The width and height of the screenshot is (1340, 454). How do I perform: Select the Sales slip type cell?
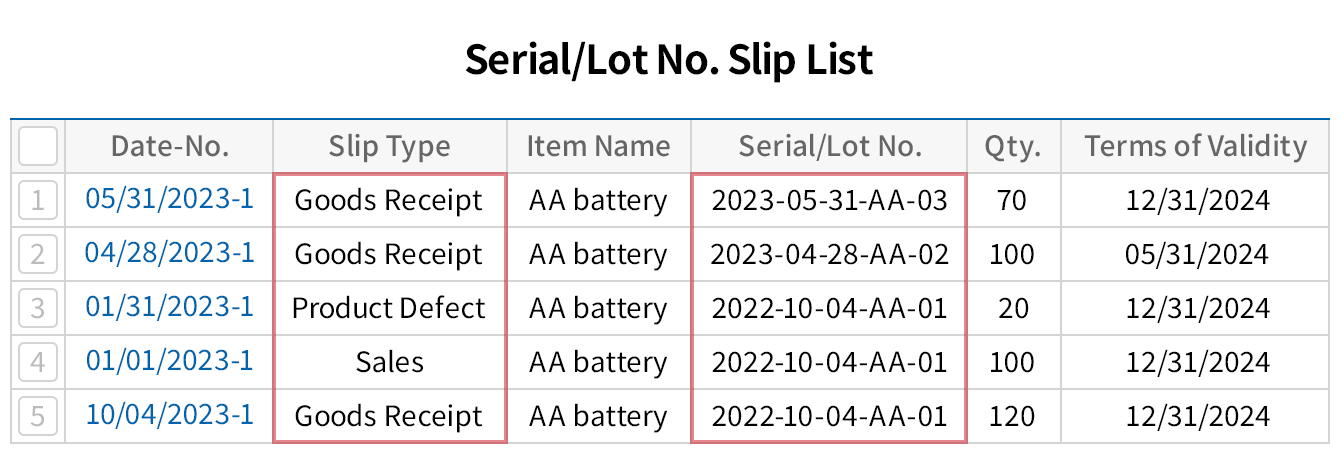pos(389,362)
